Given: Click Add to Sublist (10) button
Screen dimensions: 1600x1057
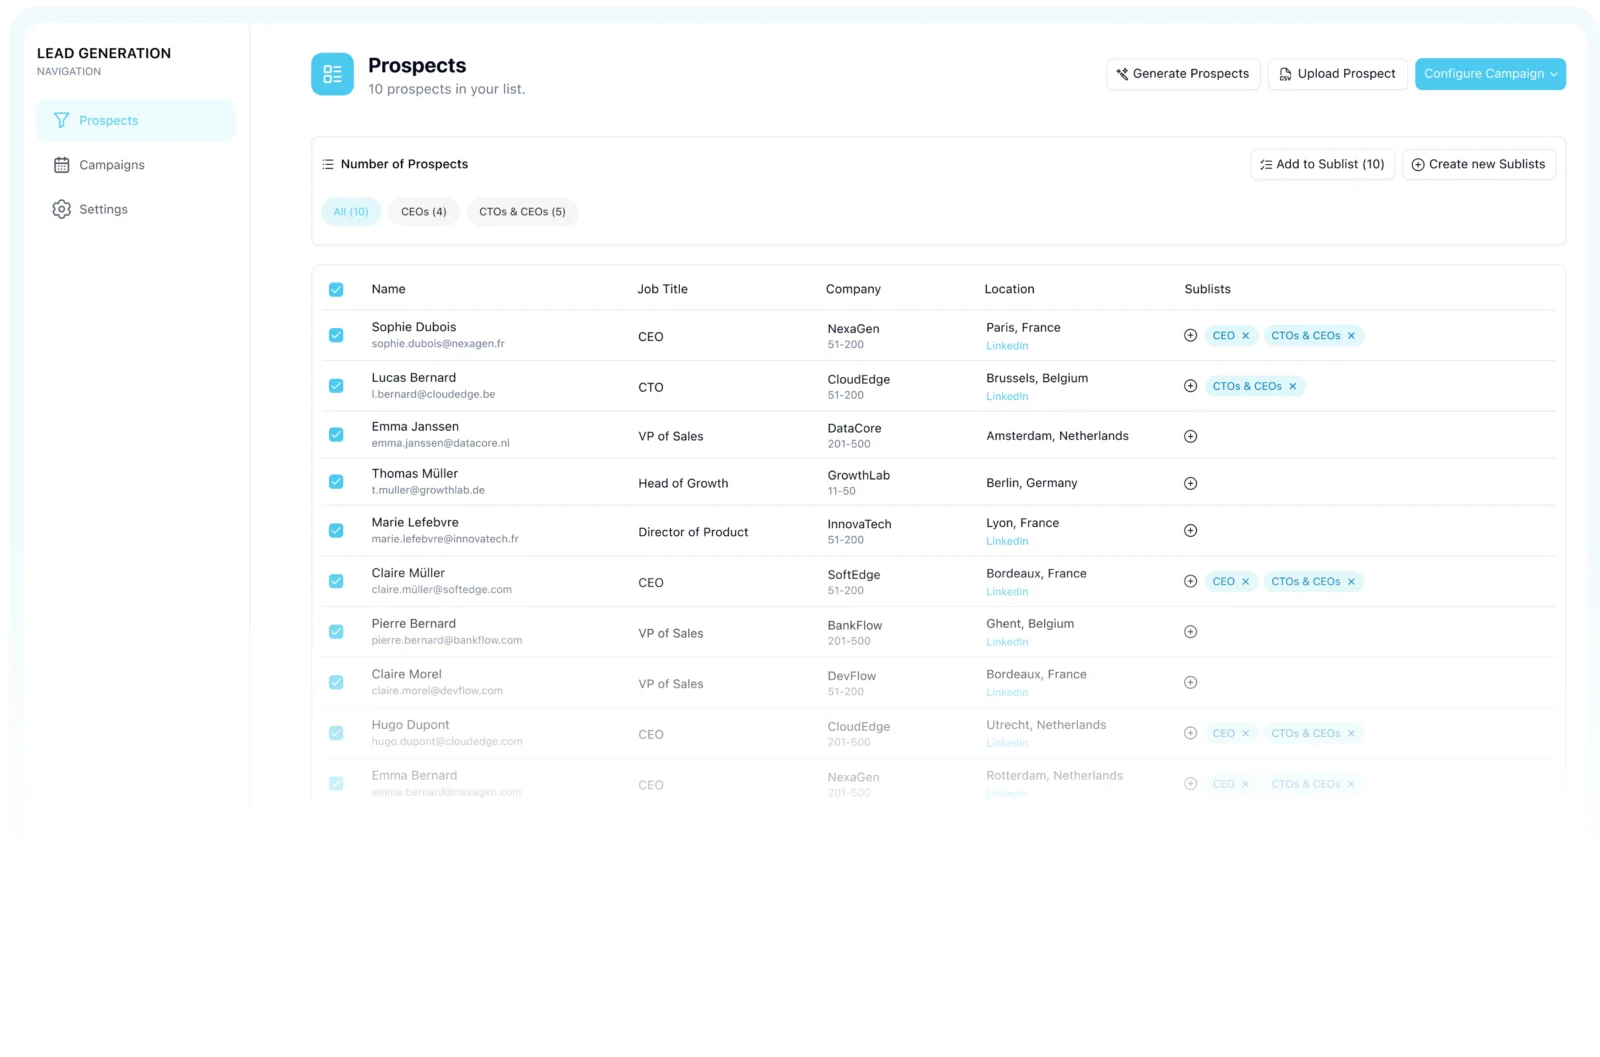Looking at the screenshot, I should [1322, 164].
